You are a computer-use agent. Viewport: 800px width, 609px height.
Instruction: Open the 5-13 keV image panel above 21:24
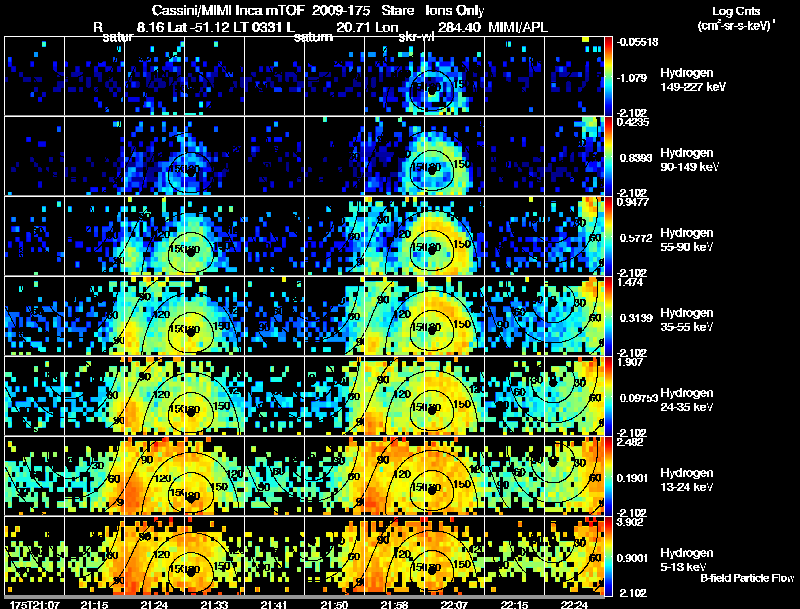(x=154, y=556)
